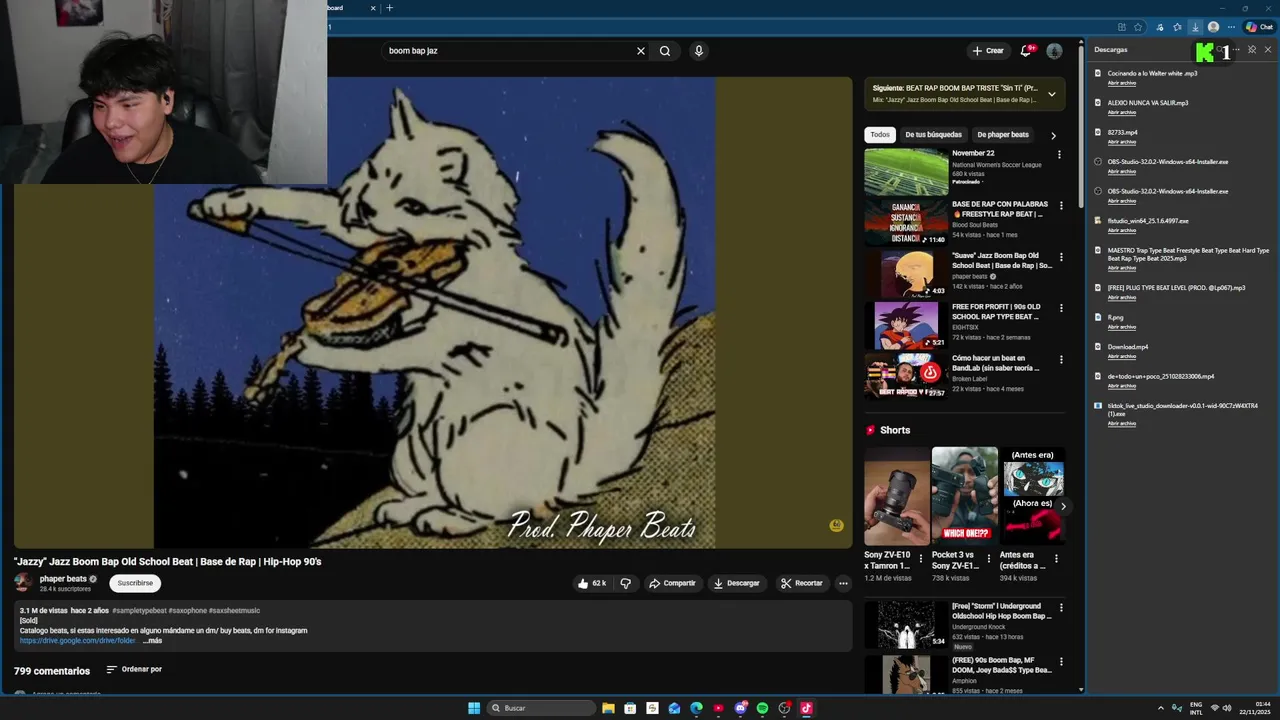Open options for Cómo hacer un beat video
This screenshot has width=1280, height=720.
point(1060,360)
